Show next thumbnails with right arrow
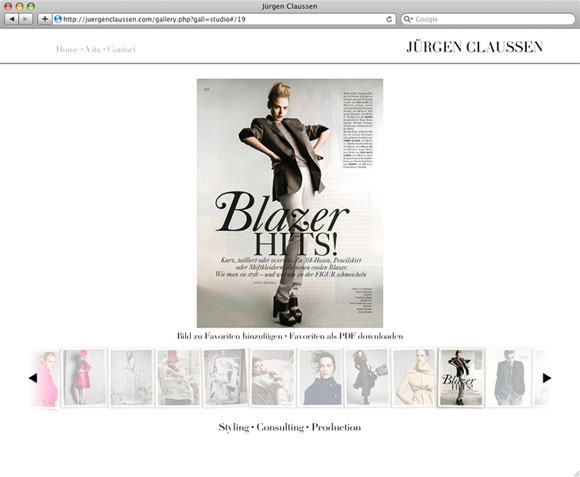This screenshot has height=477, width=580. click(x=547, y=378)
